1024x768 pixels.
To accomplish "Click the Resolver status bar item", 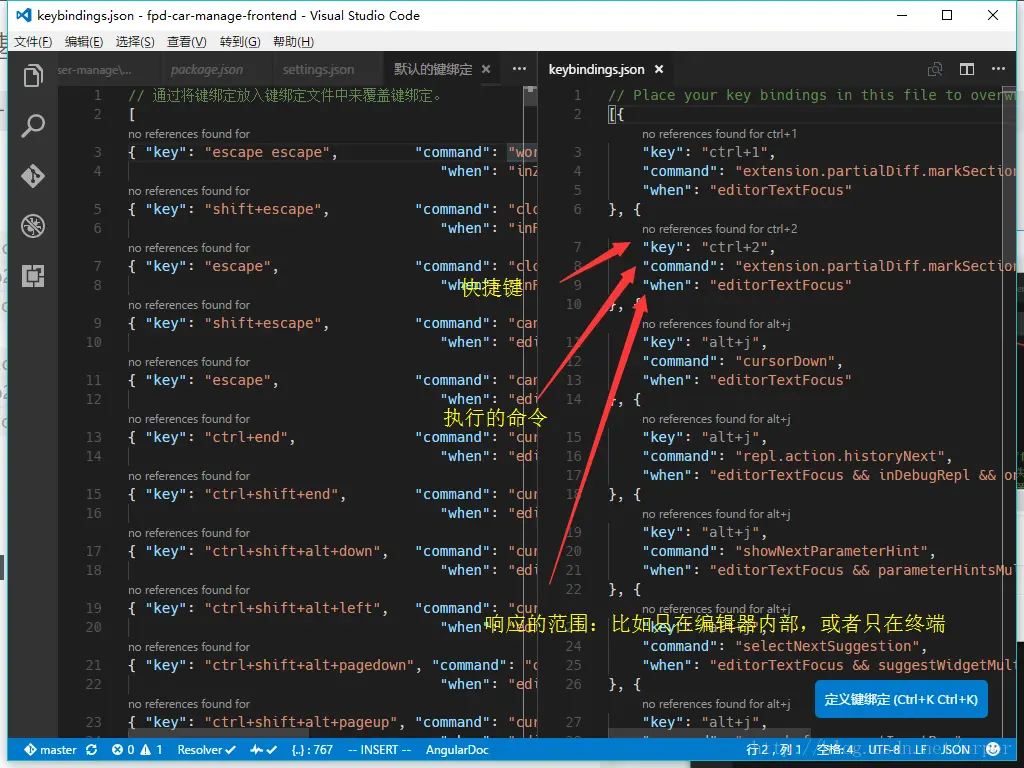I will tap(206, 750).
